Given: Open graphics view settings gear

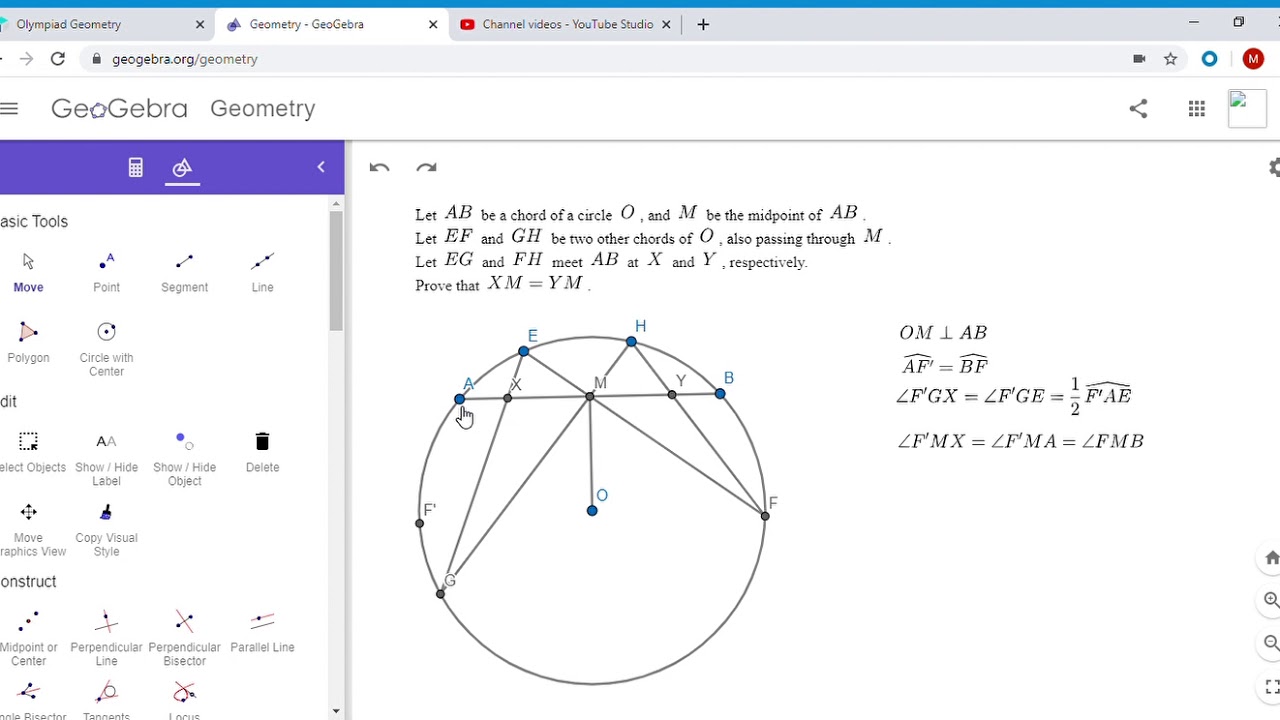Looking at the screenshot, I should [x=1273, y=168].
